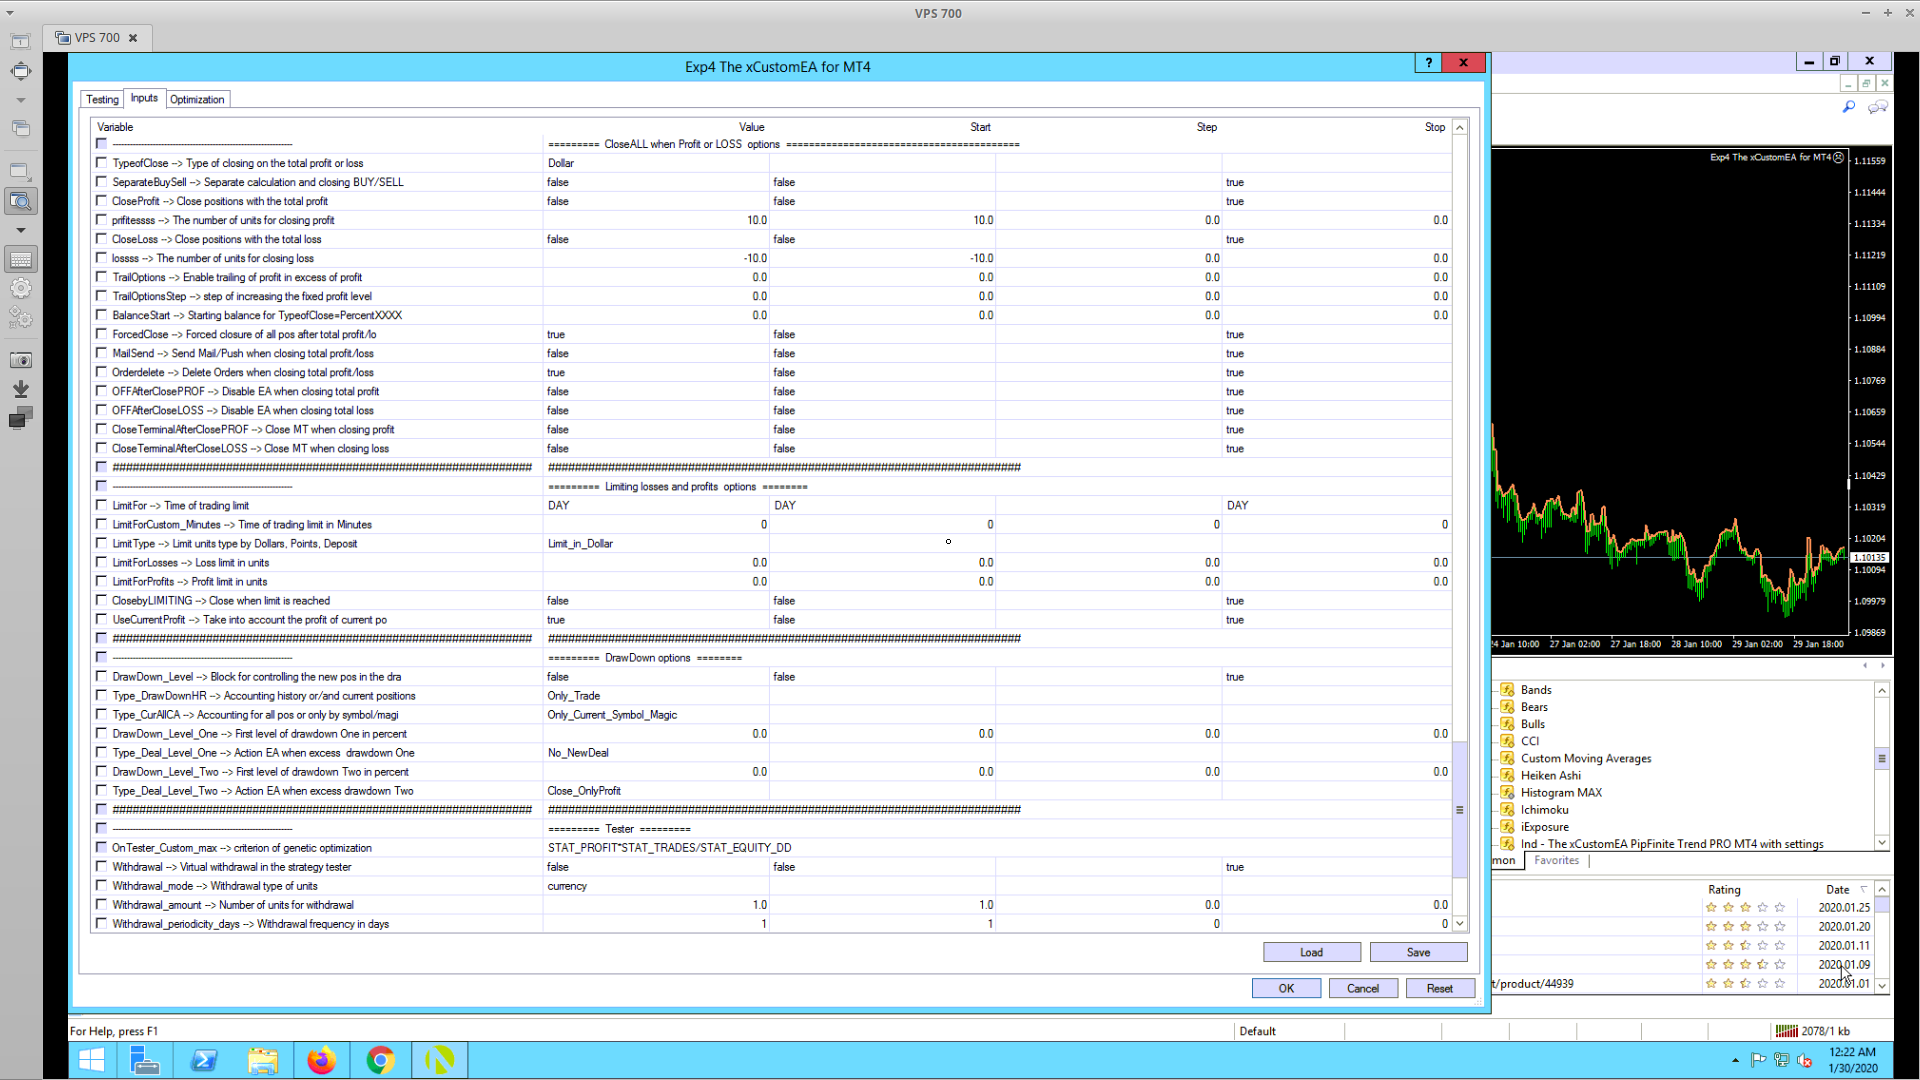
Task: Enable the DrawDown_Level variable checkbox
Action: tap(101, 677)
